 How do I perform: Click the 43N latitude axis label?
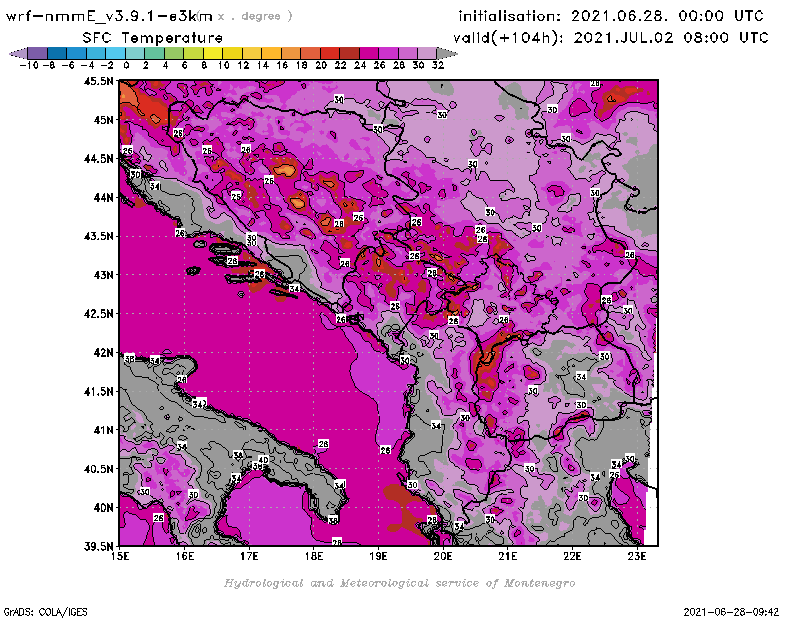[104, 275]
